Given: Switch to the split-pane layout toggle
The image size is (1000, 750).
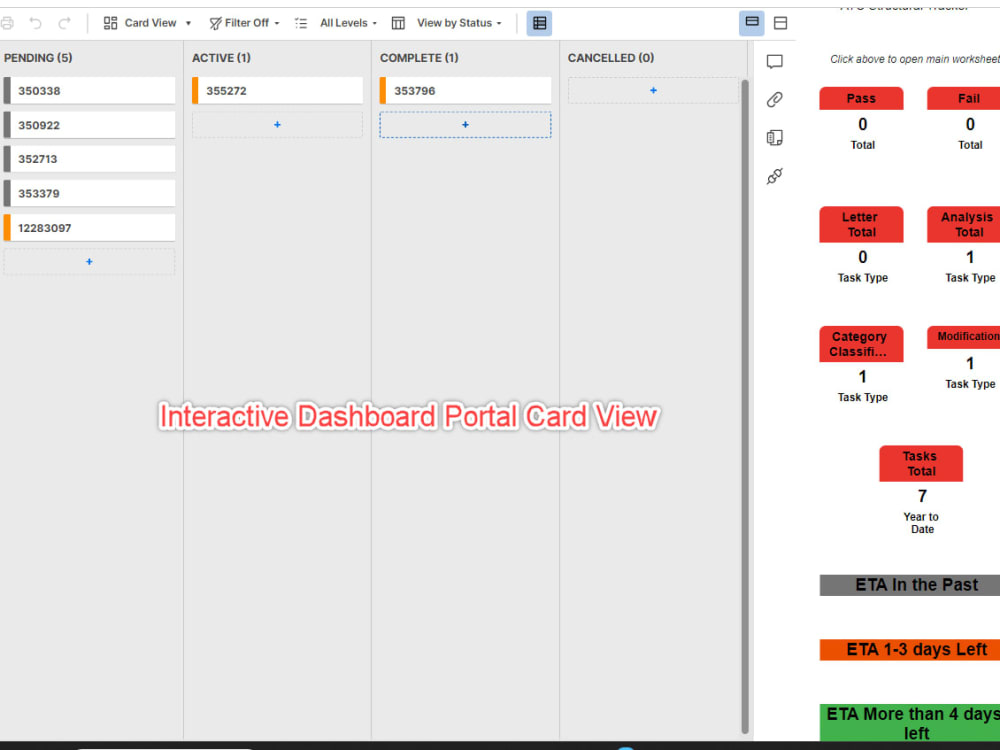Looking at the screenshot, I should pyautogui.click(x=780, y=22).
